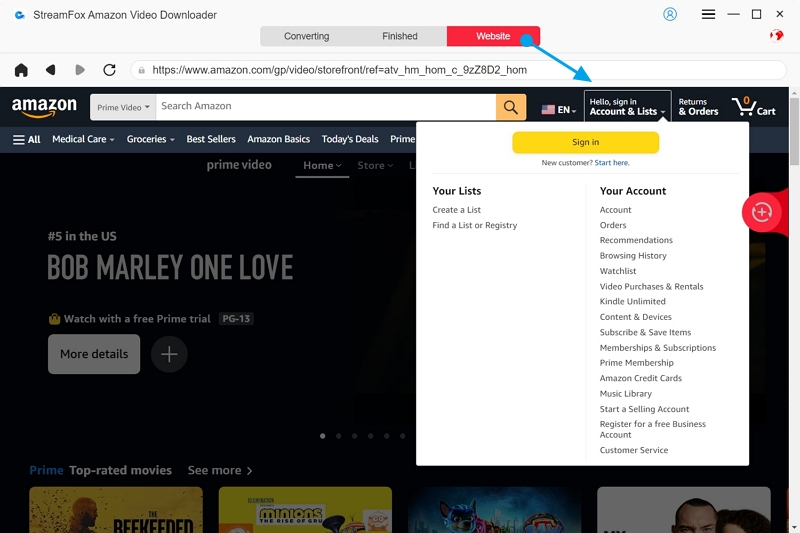Image resolution: width=800 pixels, height=533 pixels.
Task: Open the shopping Cart icon
Action: 753,106
